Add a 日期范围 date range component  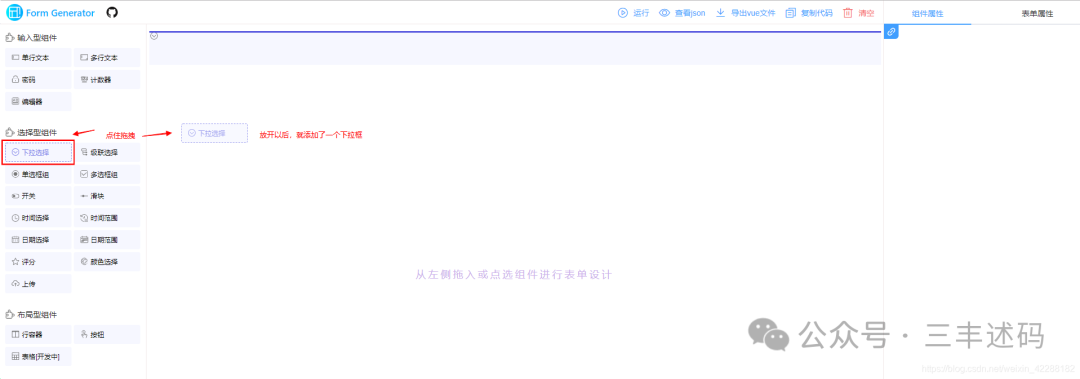point(107,240)
